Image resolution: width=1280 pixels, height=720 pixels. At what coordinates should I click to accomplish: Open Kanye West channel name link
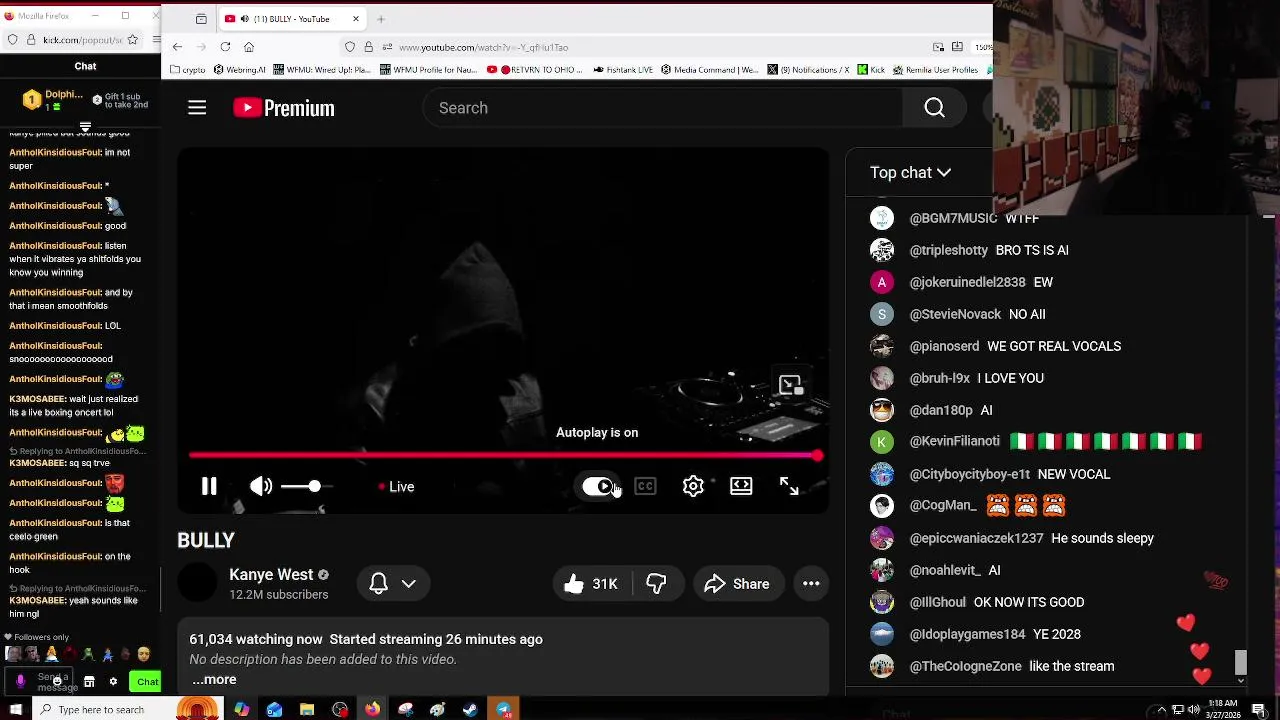point(271,575)
